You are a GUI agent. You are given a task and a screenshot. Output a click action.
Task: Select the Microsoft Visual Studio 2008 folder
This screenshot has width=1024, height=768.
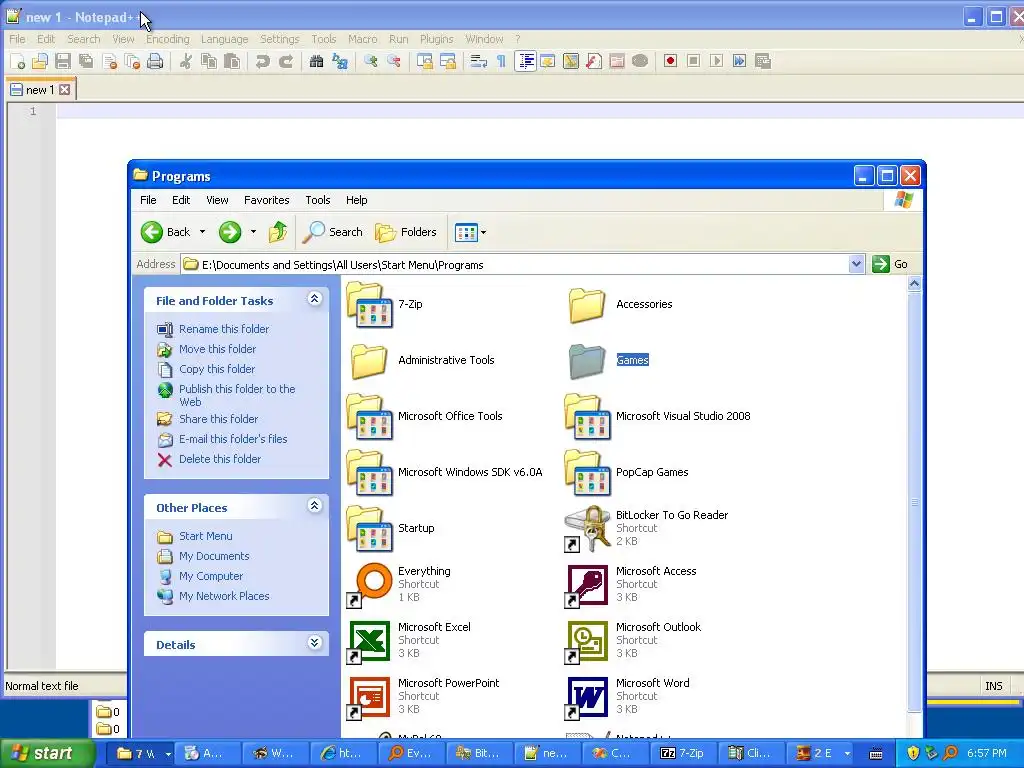point(658,416)
